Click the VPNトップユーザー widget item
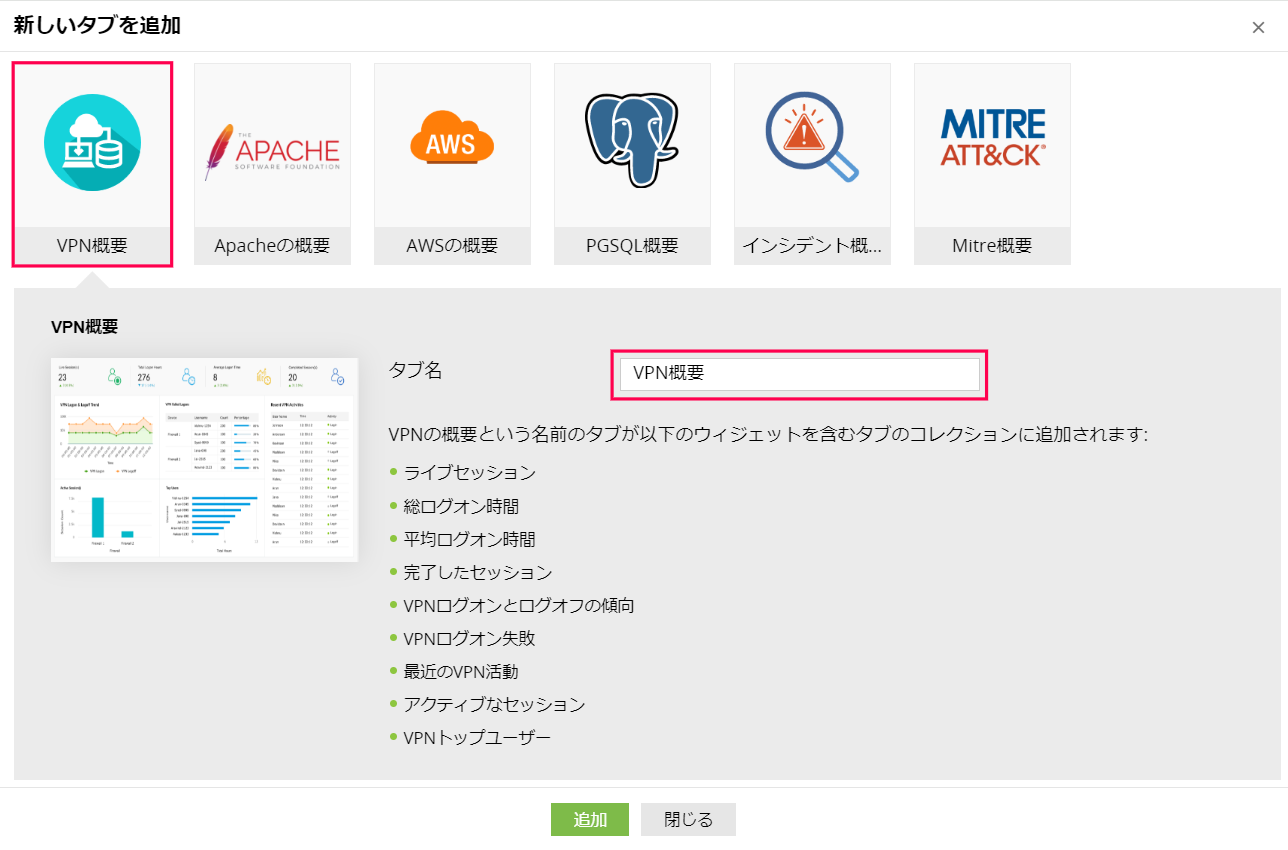Image resolution: width=1288 pixels, height=850 pixels. tap(477, 738)
